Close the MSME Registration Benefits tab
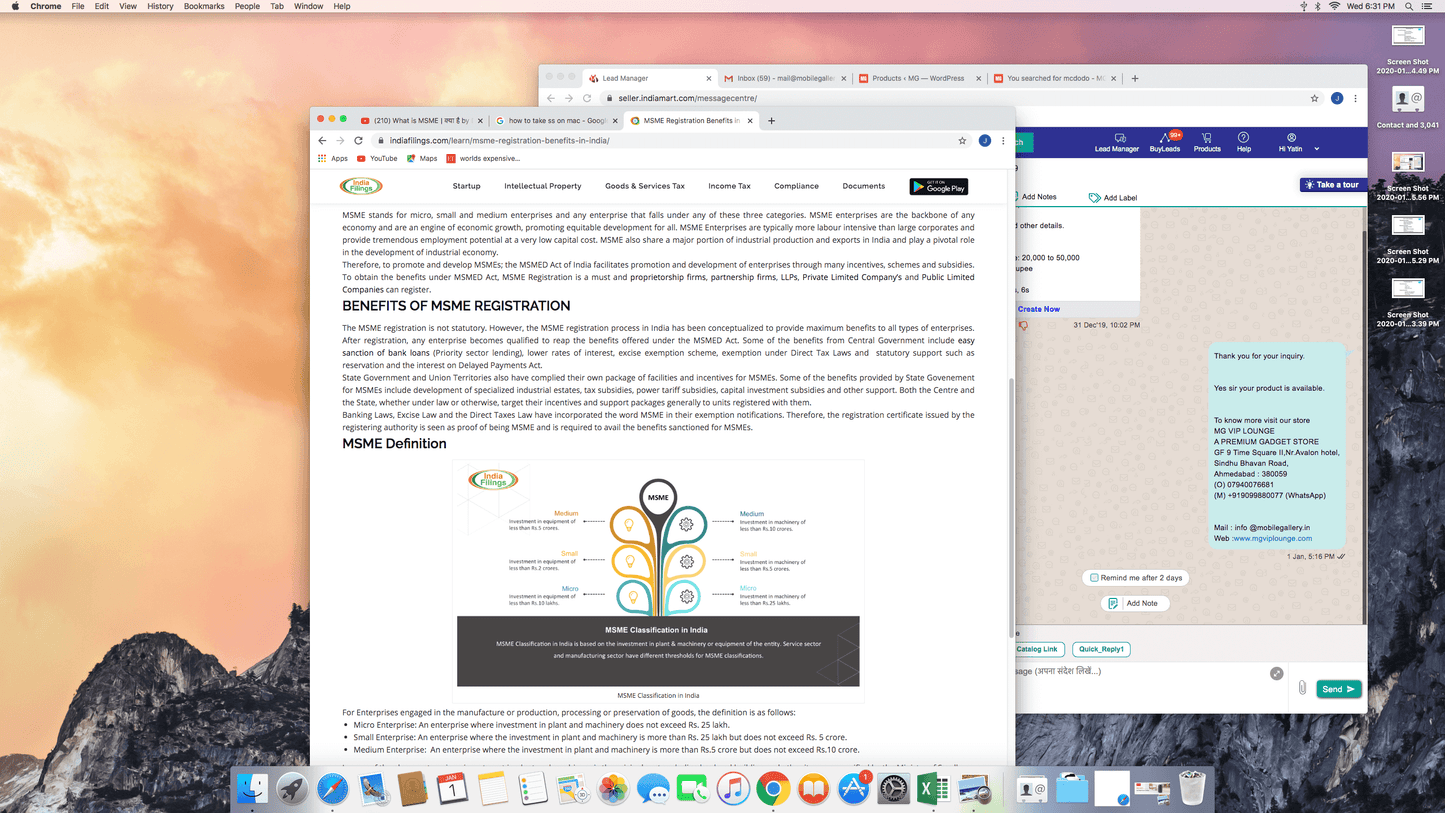Viewport: 1445px width, 813px height. click(x=750, y=121)
